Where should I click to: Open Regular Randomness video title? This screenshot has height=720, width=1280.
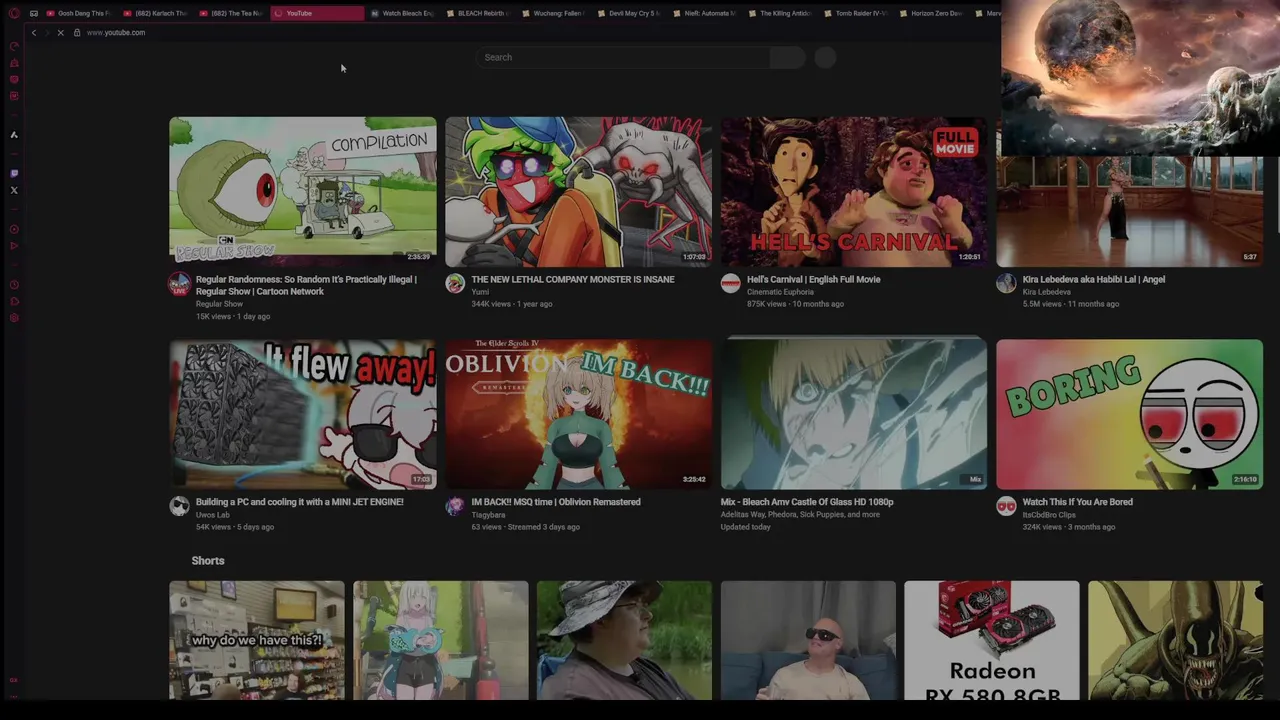pos(306,285)
